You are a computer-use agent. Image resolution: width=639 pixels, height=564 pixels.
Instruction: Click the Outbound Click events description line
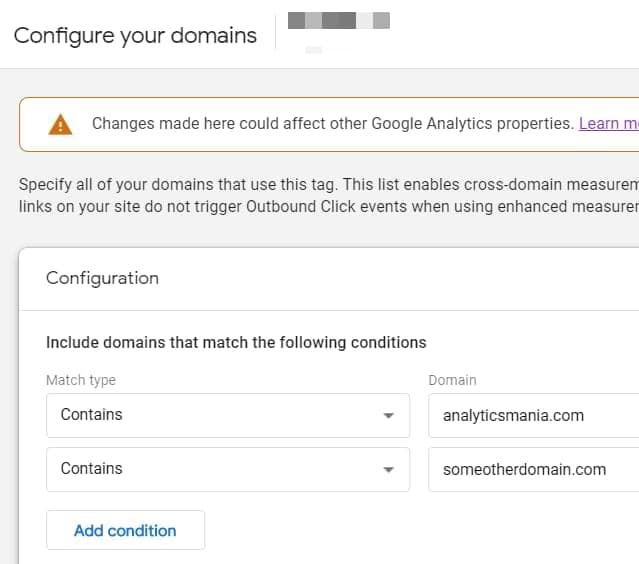(320, 206)
